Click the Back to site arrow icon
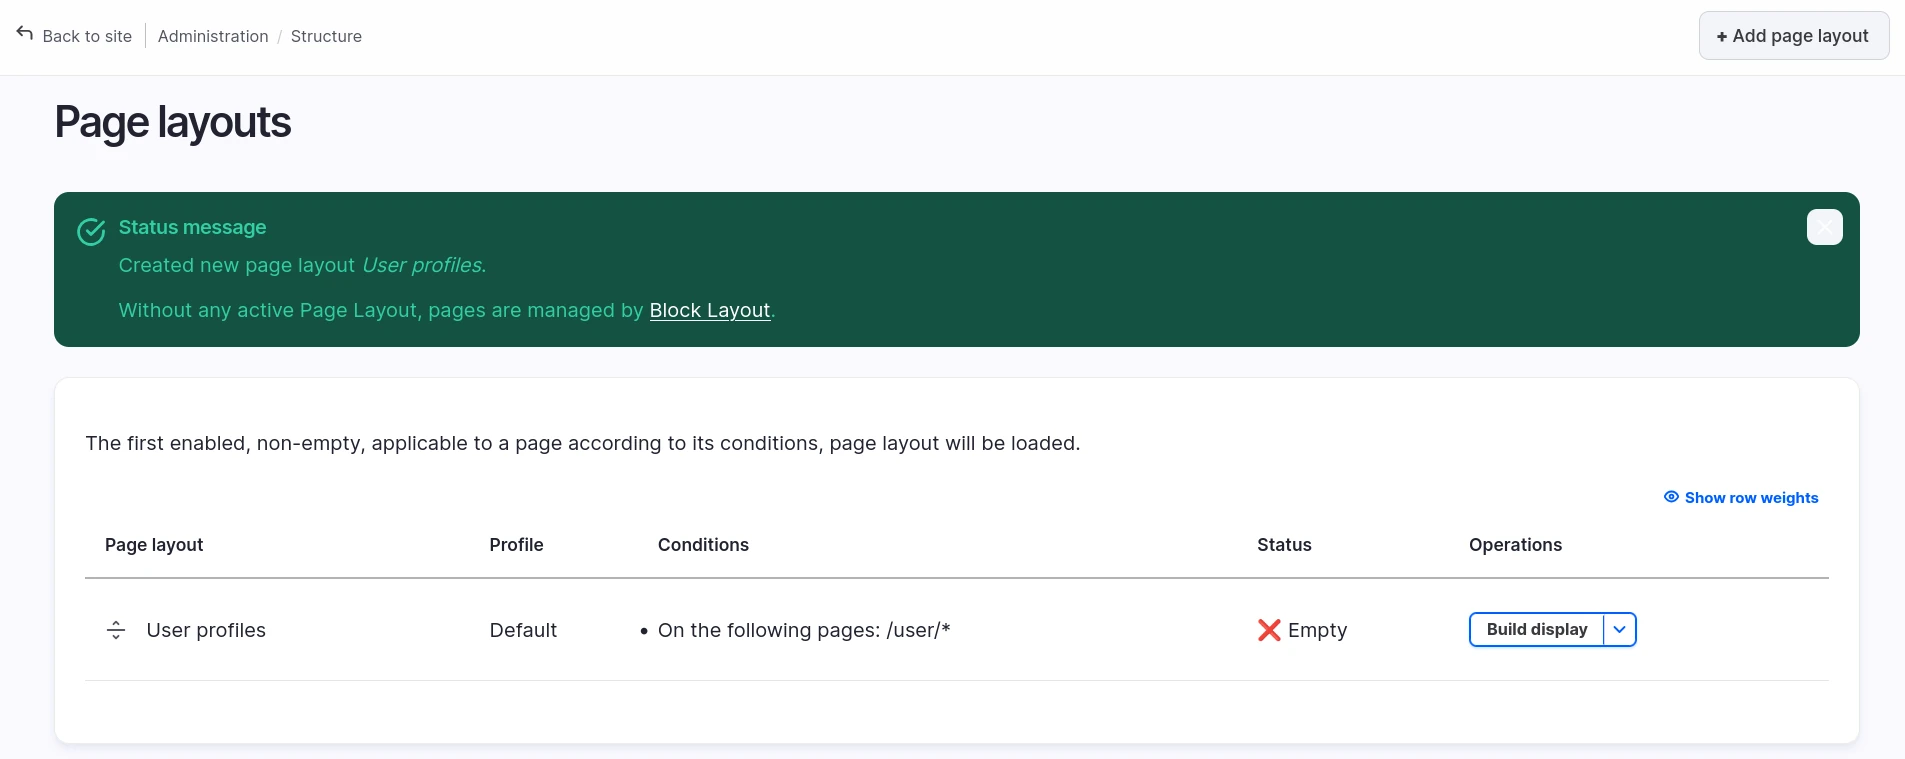 [25, 34]
